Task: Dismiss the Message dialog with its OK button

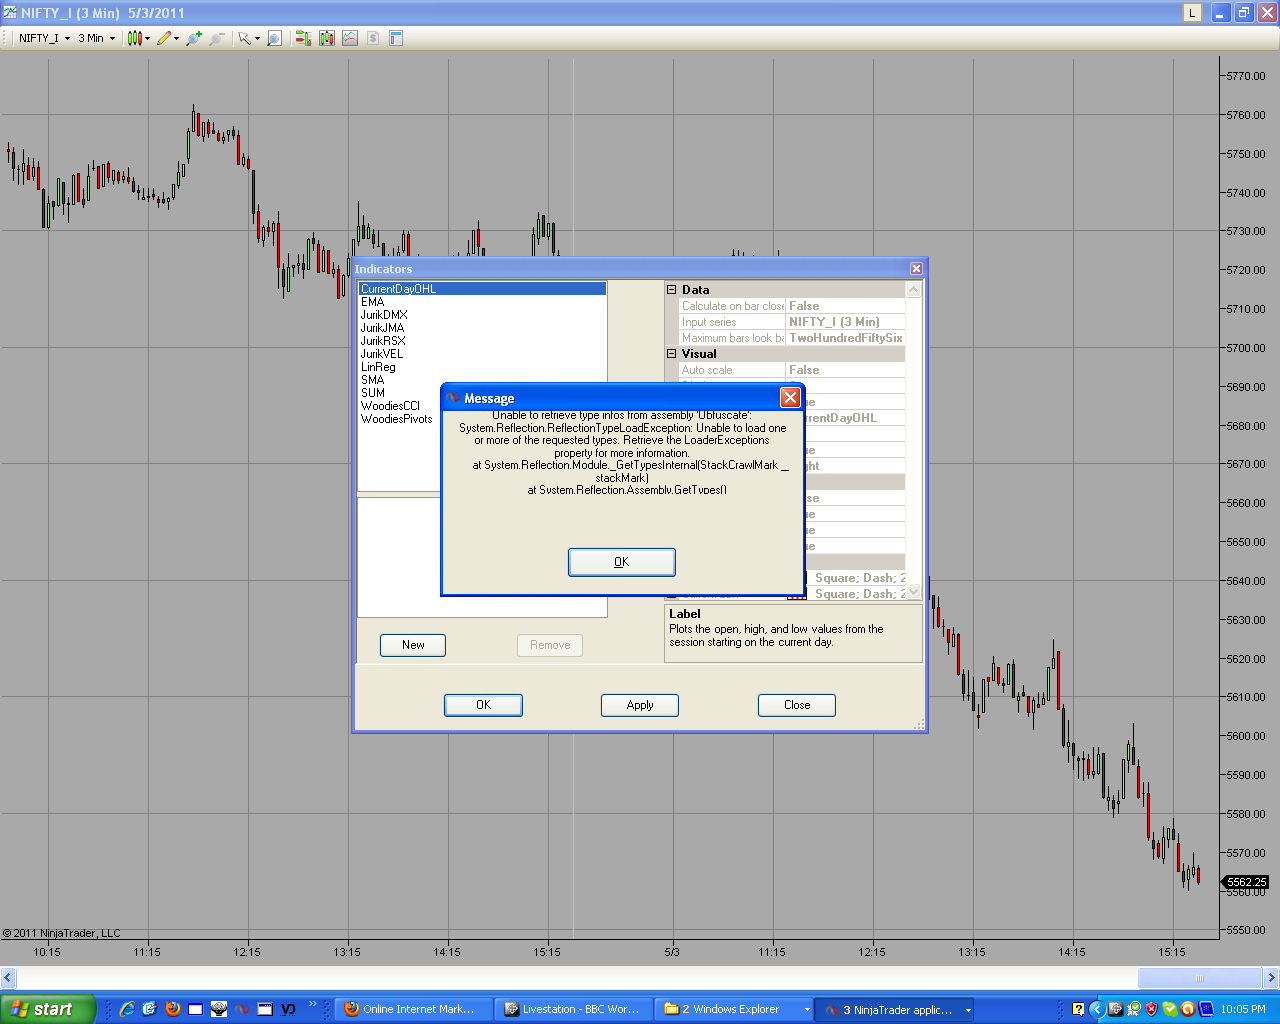Action: 621,562
